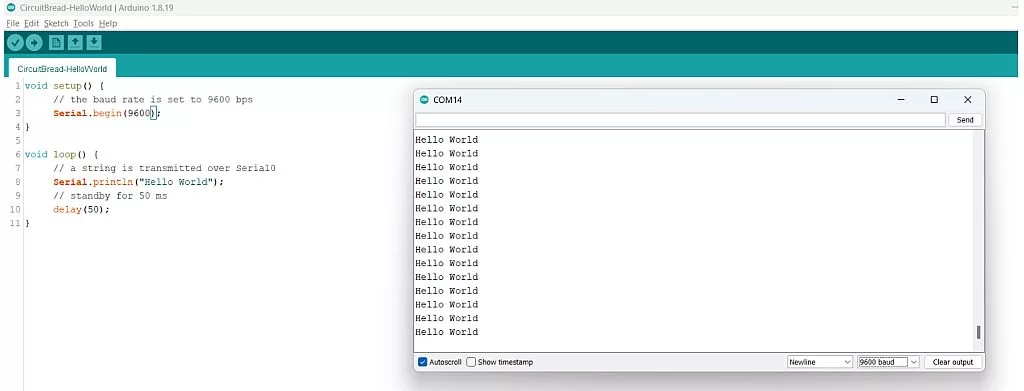Click the Arduino logo in COM14 window
The width and height of the screenshot is (1024, 391).
tap(424, 100)
